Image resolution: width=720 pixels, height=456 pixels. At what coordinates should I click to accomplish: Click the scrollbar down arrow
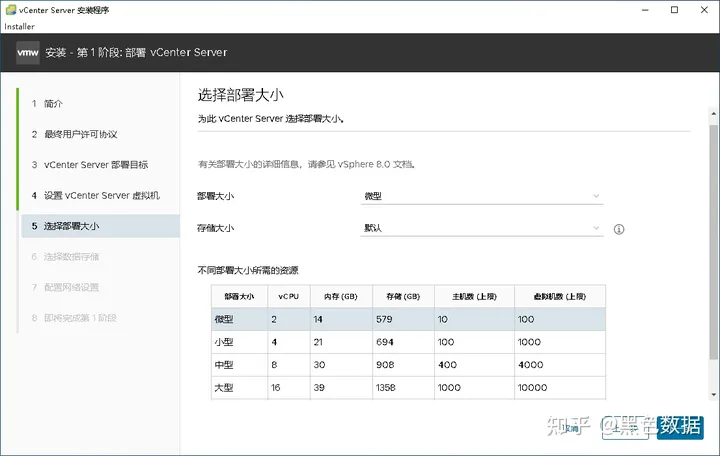[x=713, y=394]
